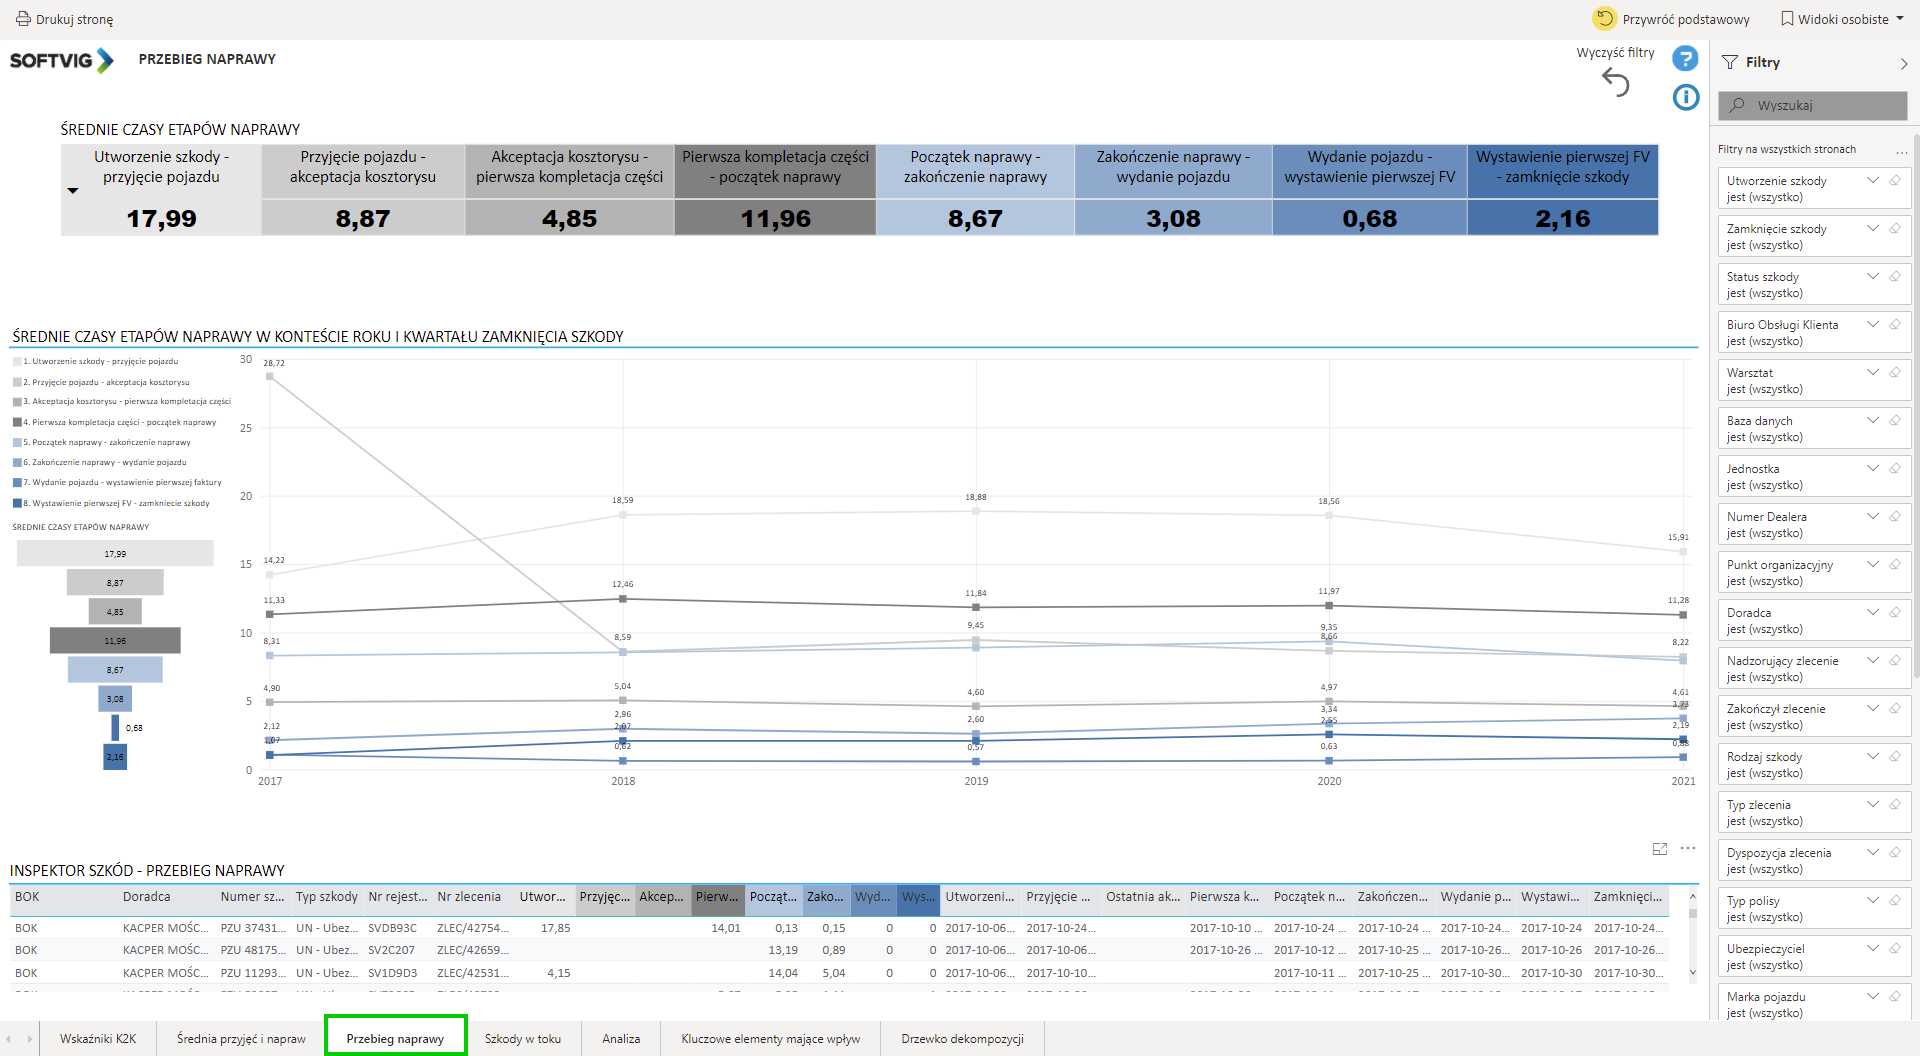Click the Wyczyść filtry undo arrow
This screenshot has height=1056, width=1920.
1615,82
